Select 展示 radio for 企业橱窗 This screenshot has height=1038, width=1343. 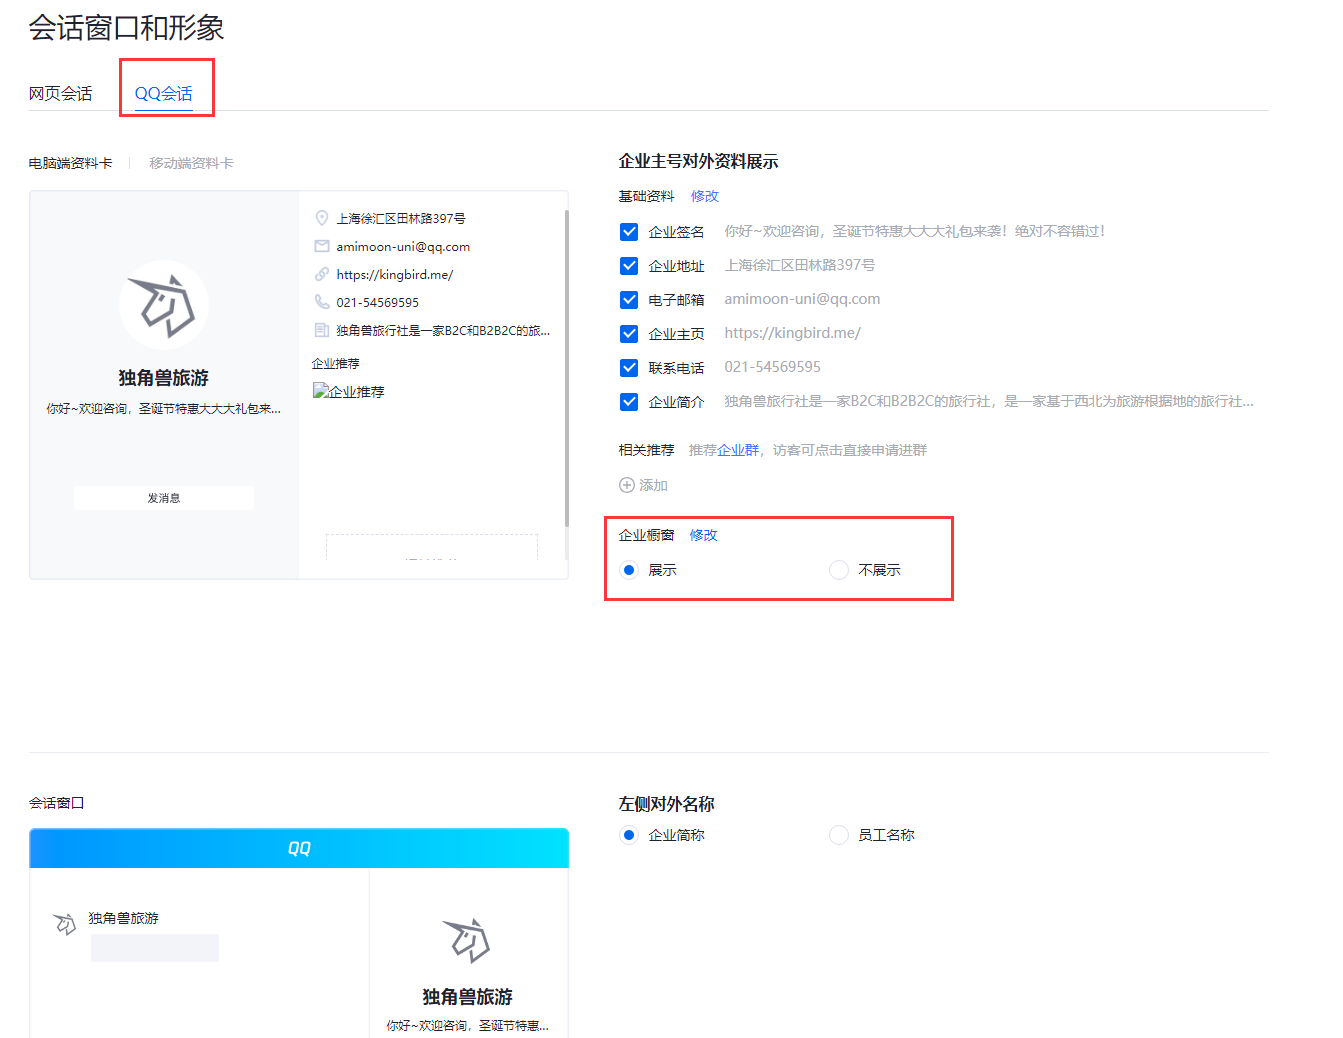pos(629,570)
